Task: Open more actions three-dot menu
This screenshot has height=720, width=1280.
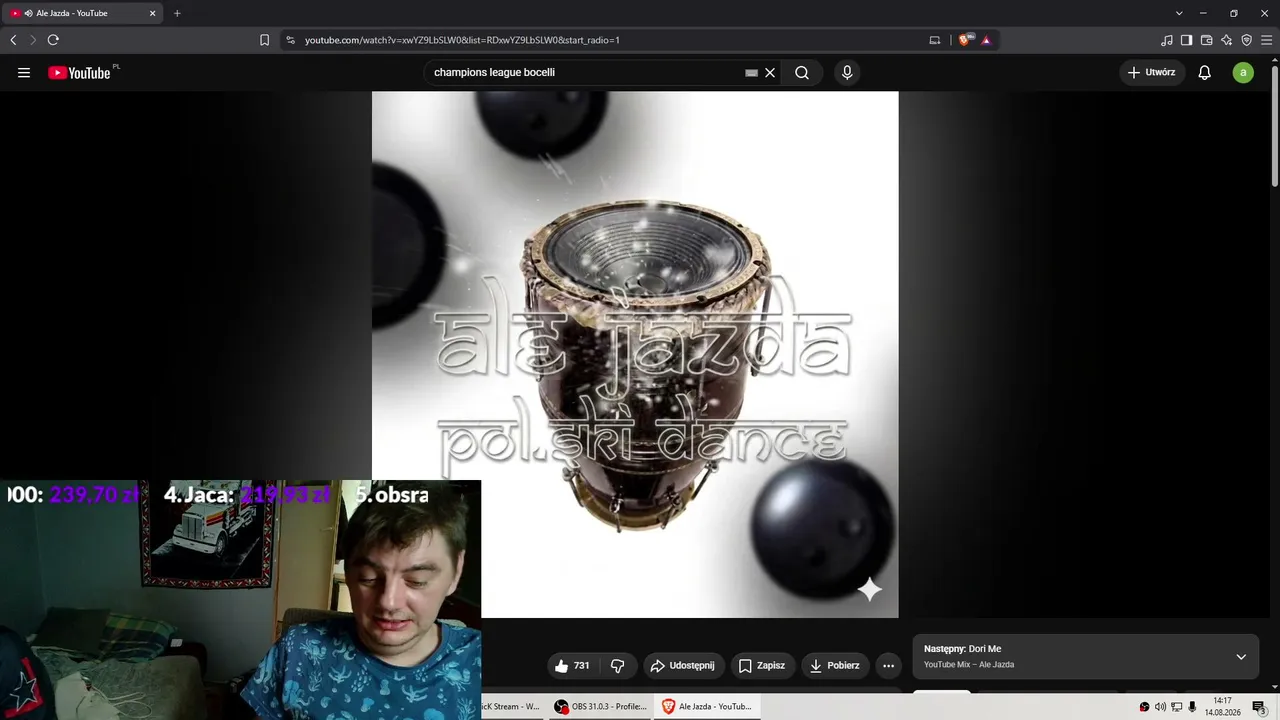Action: [x=888, y=665]
